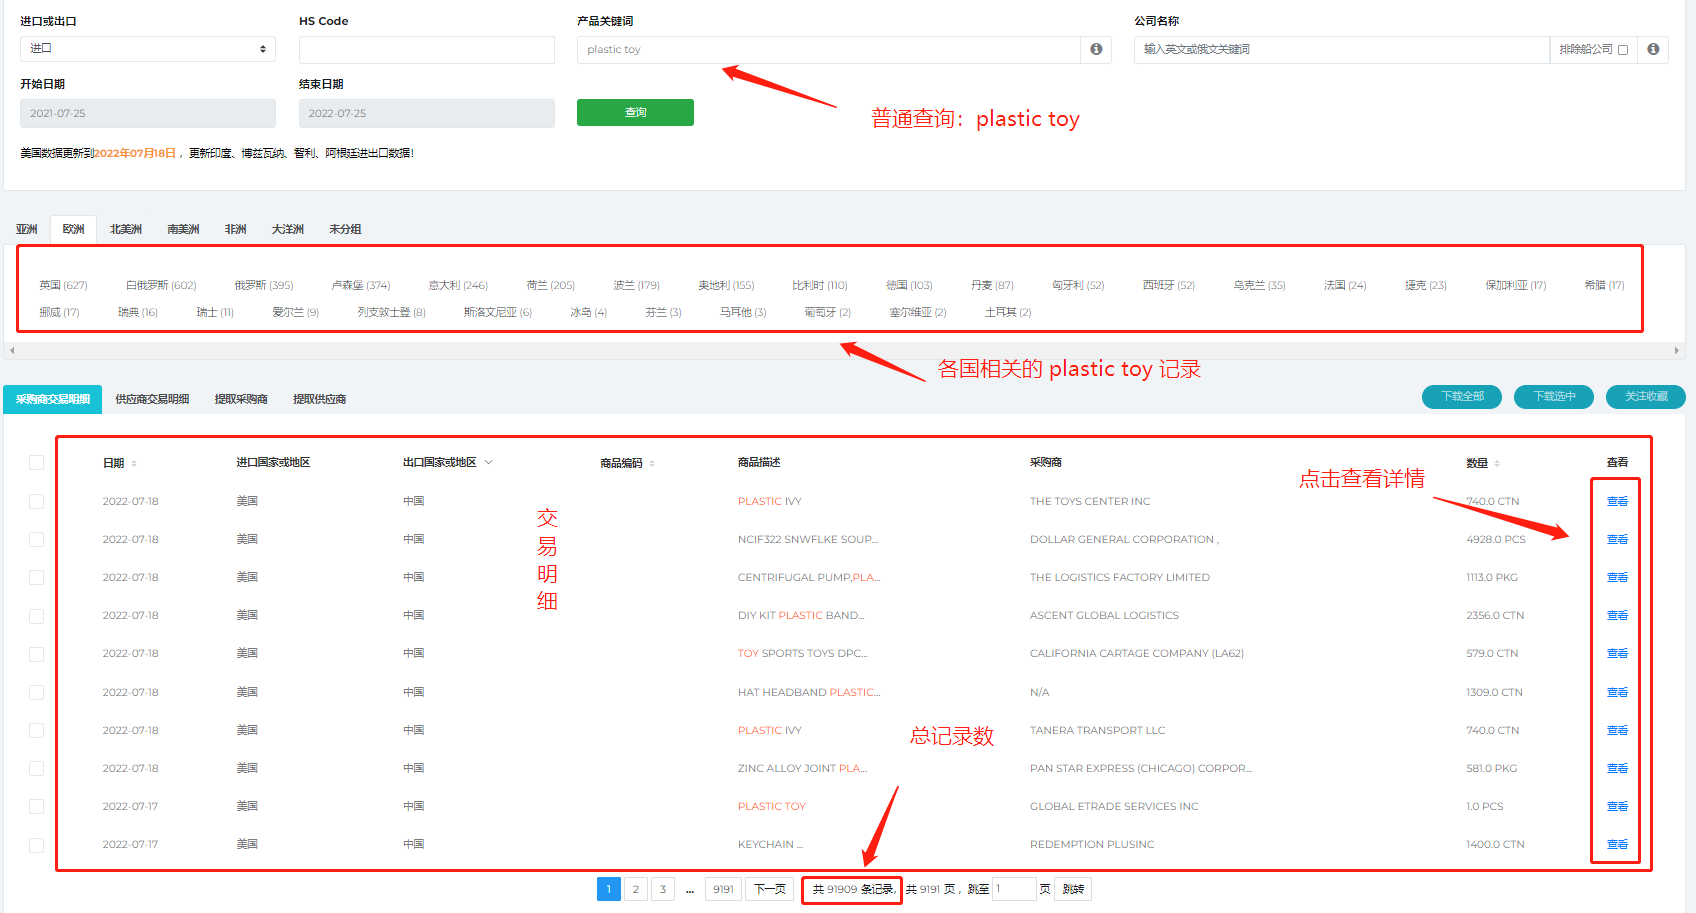Open the 进口或出口 dropdown
Viewport: 1696px width, 913px height.
coord(148,49)
